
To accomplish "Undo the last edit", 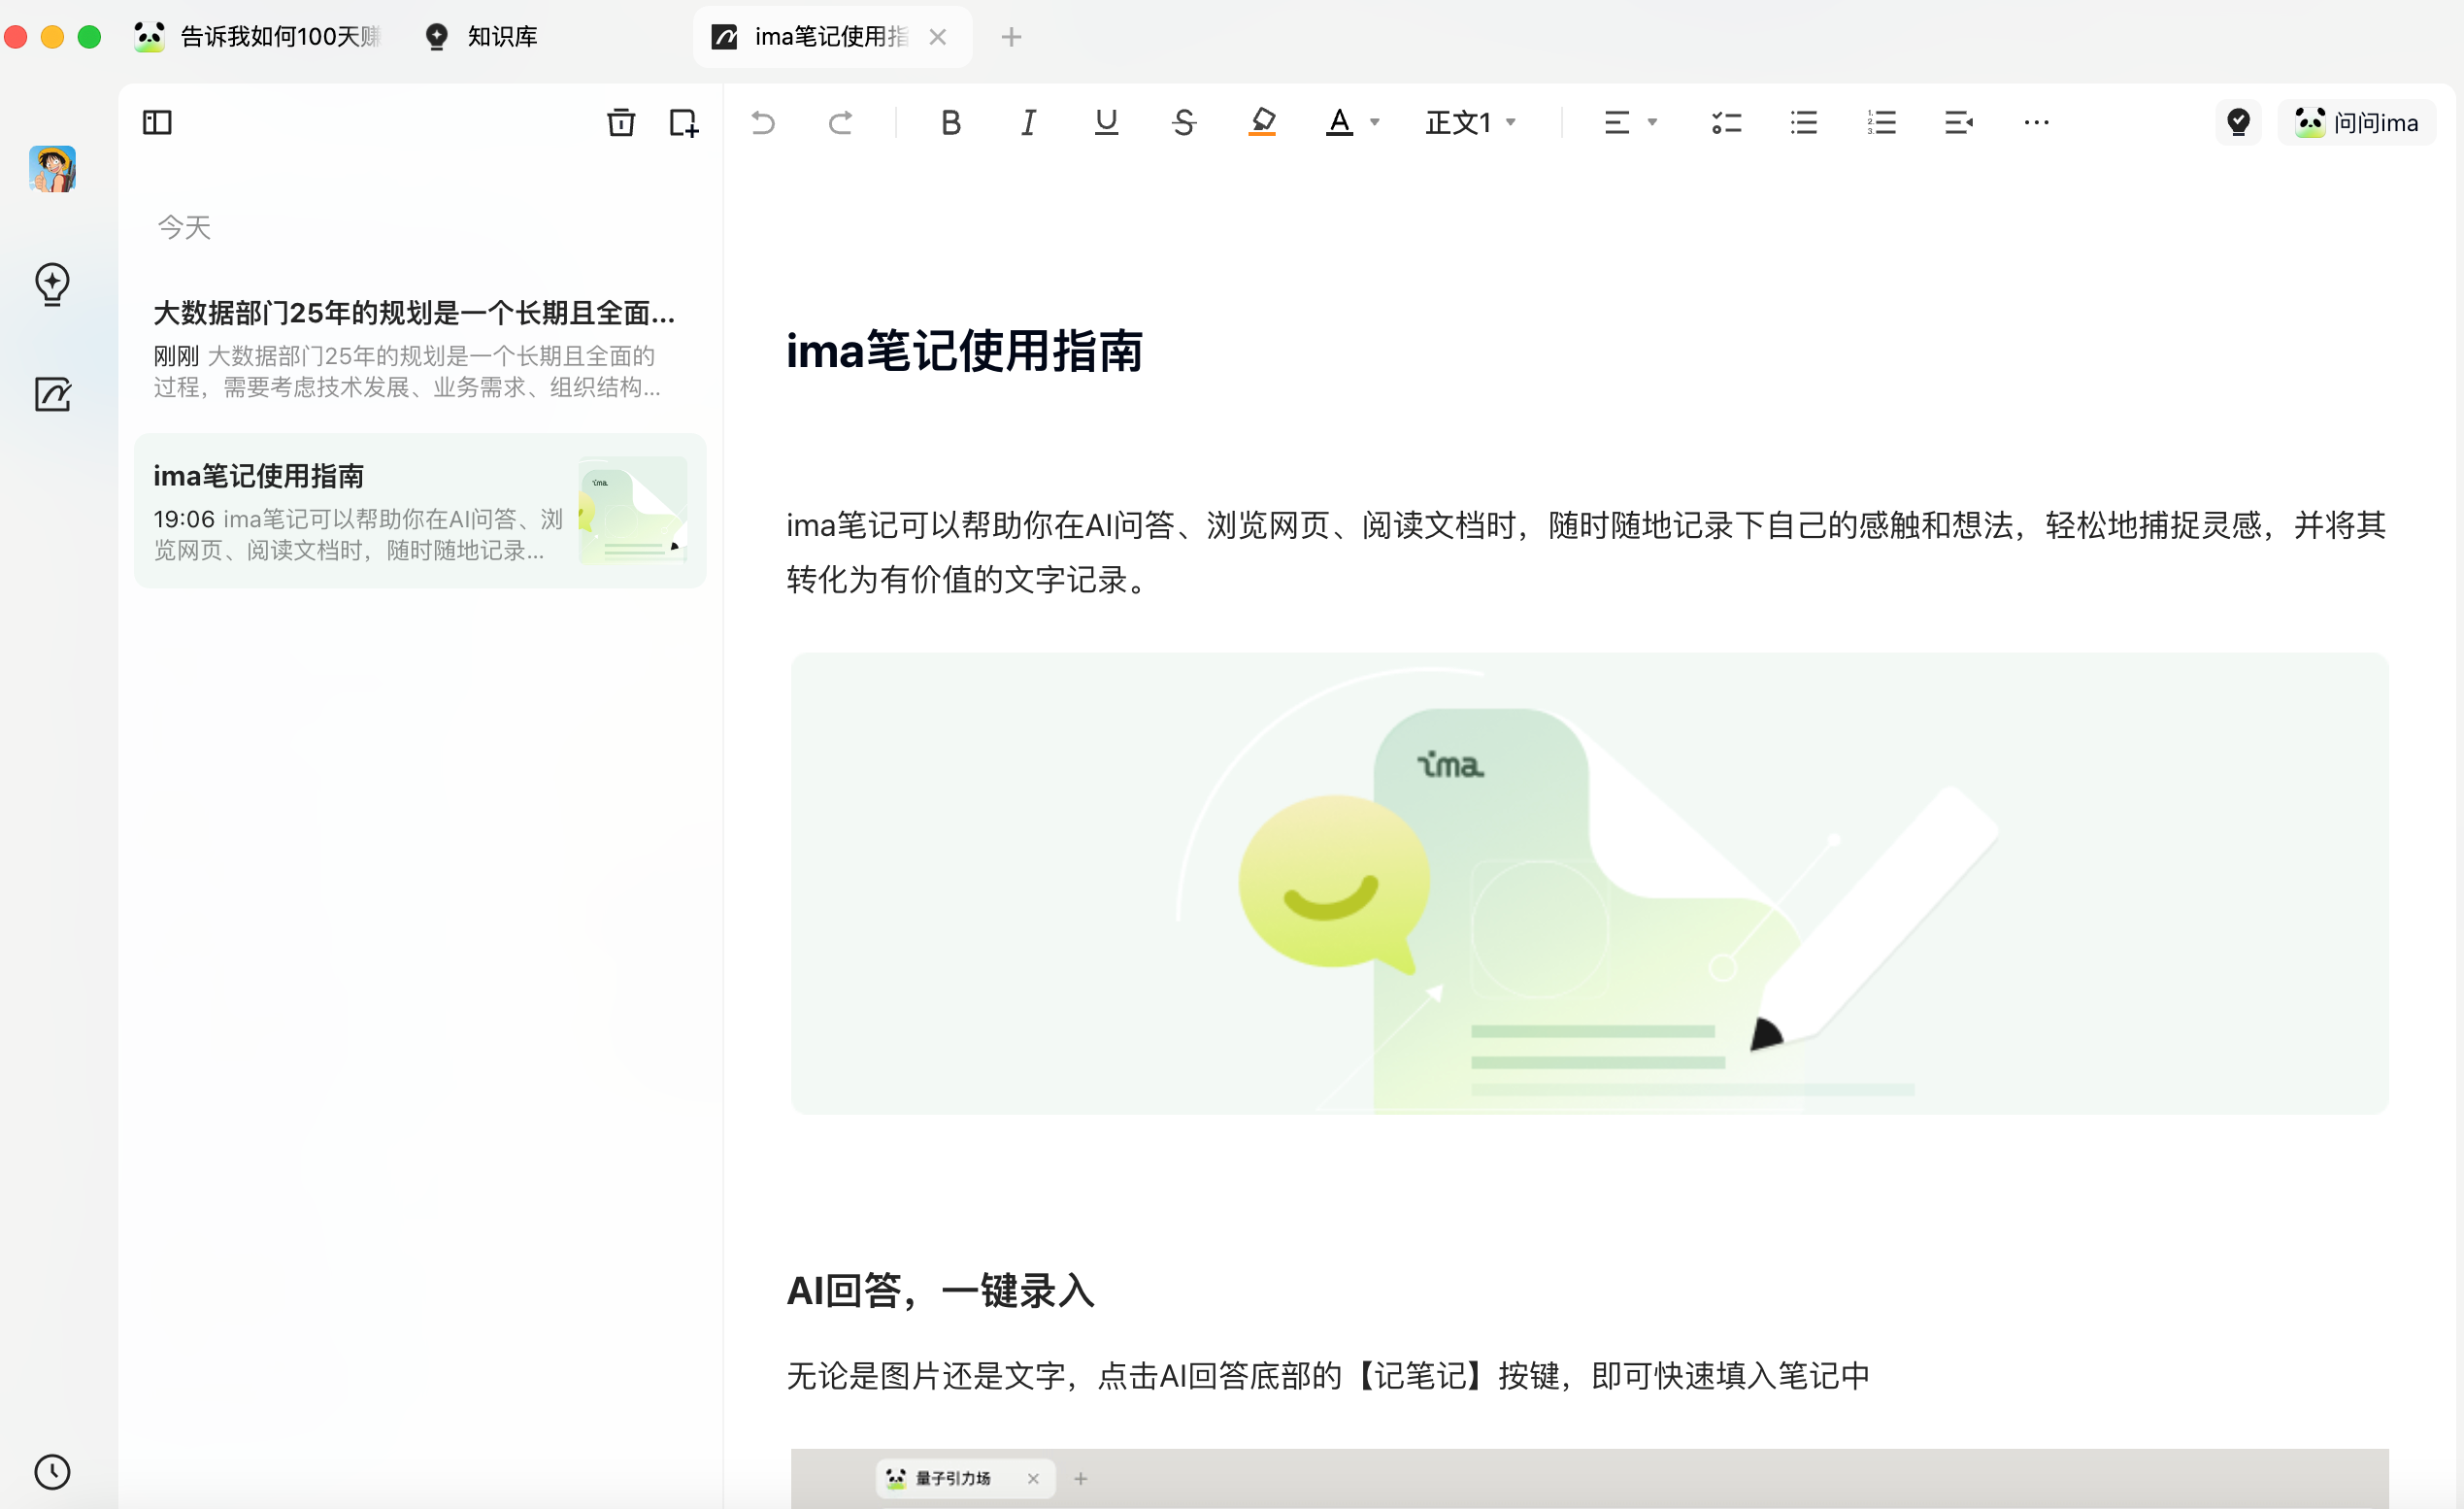I will pos(763,122).
